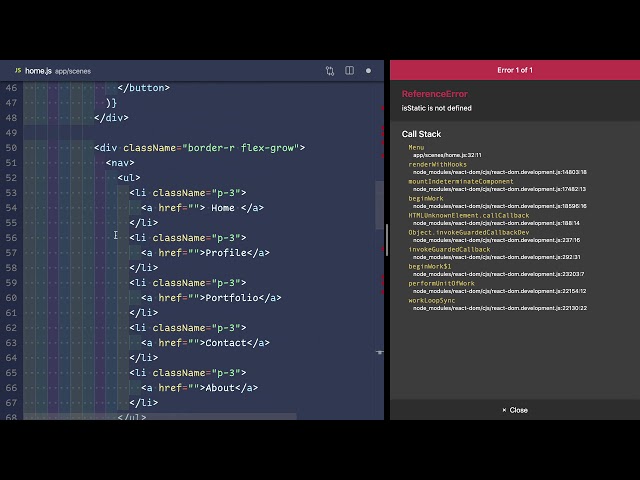Open the source control compare icon
Screen dimensions: 640x480
click(x=330, y=71)
